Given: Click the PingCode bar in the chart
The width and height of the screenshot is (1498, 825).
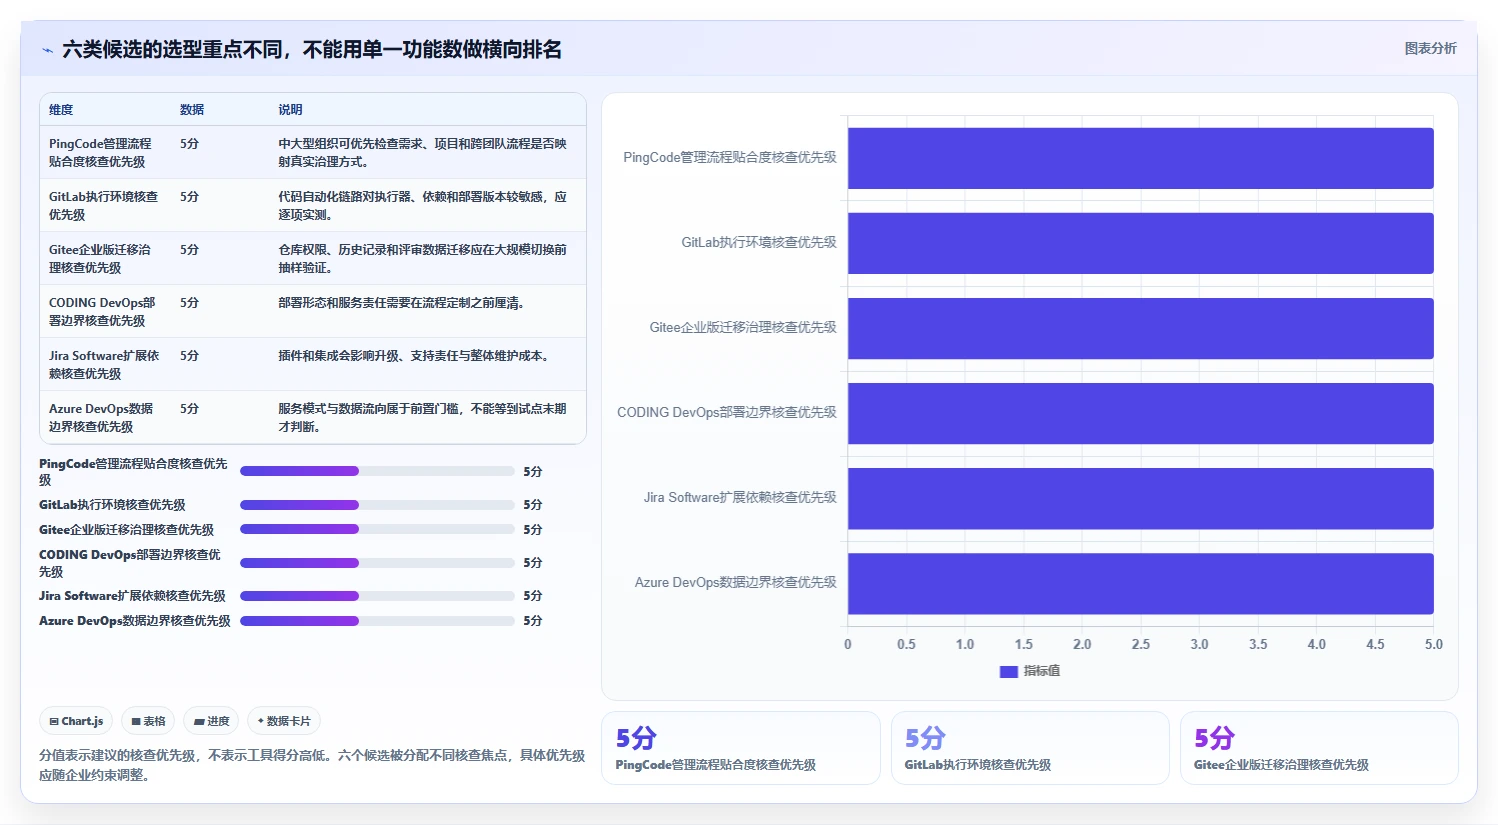Looking at the screenshot, I should (x=1140, y=158).
